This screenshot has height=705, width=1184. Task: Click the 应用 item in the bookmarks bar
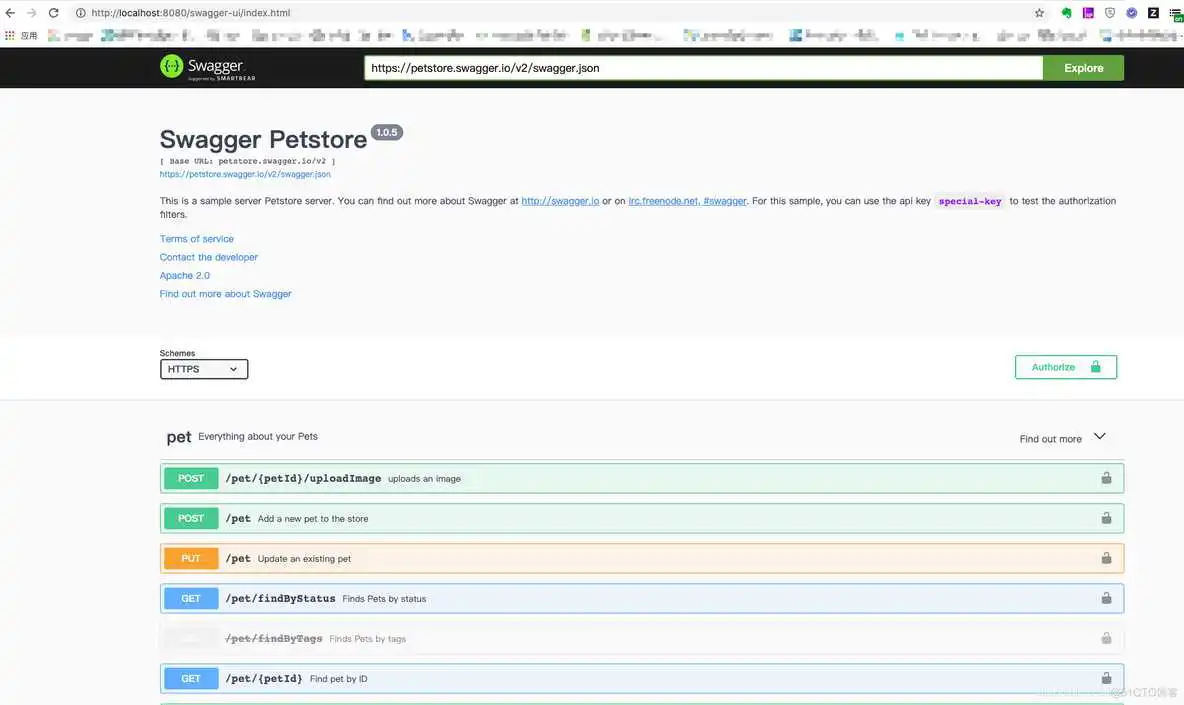click(x=25, y=34)
